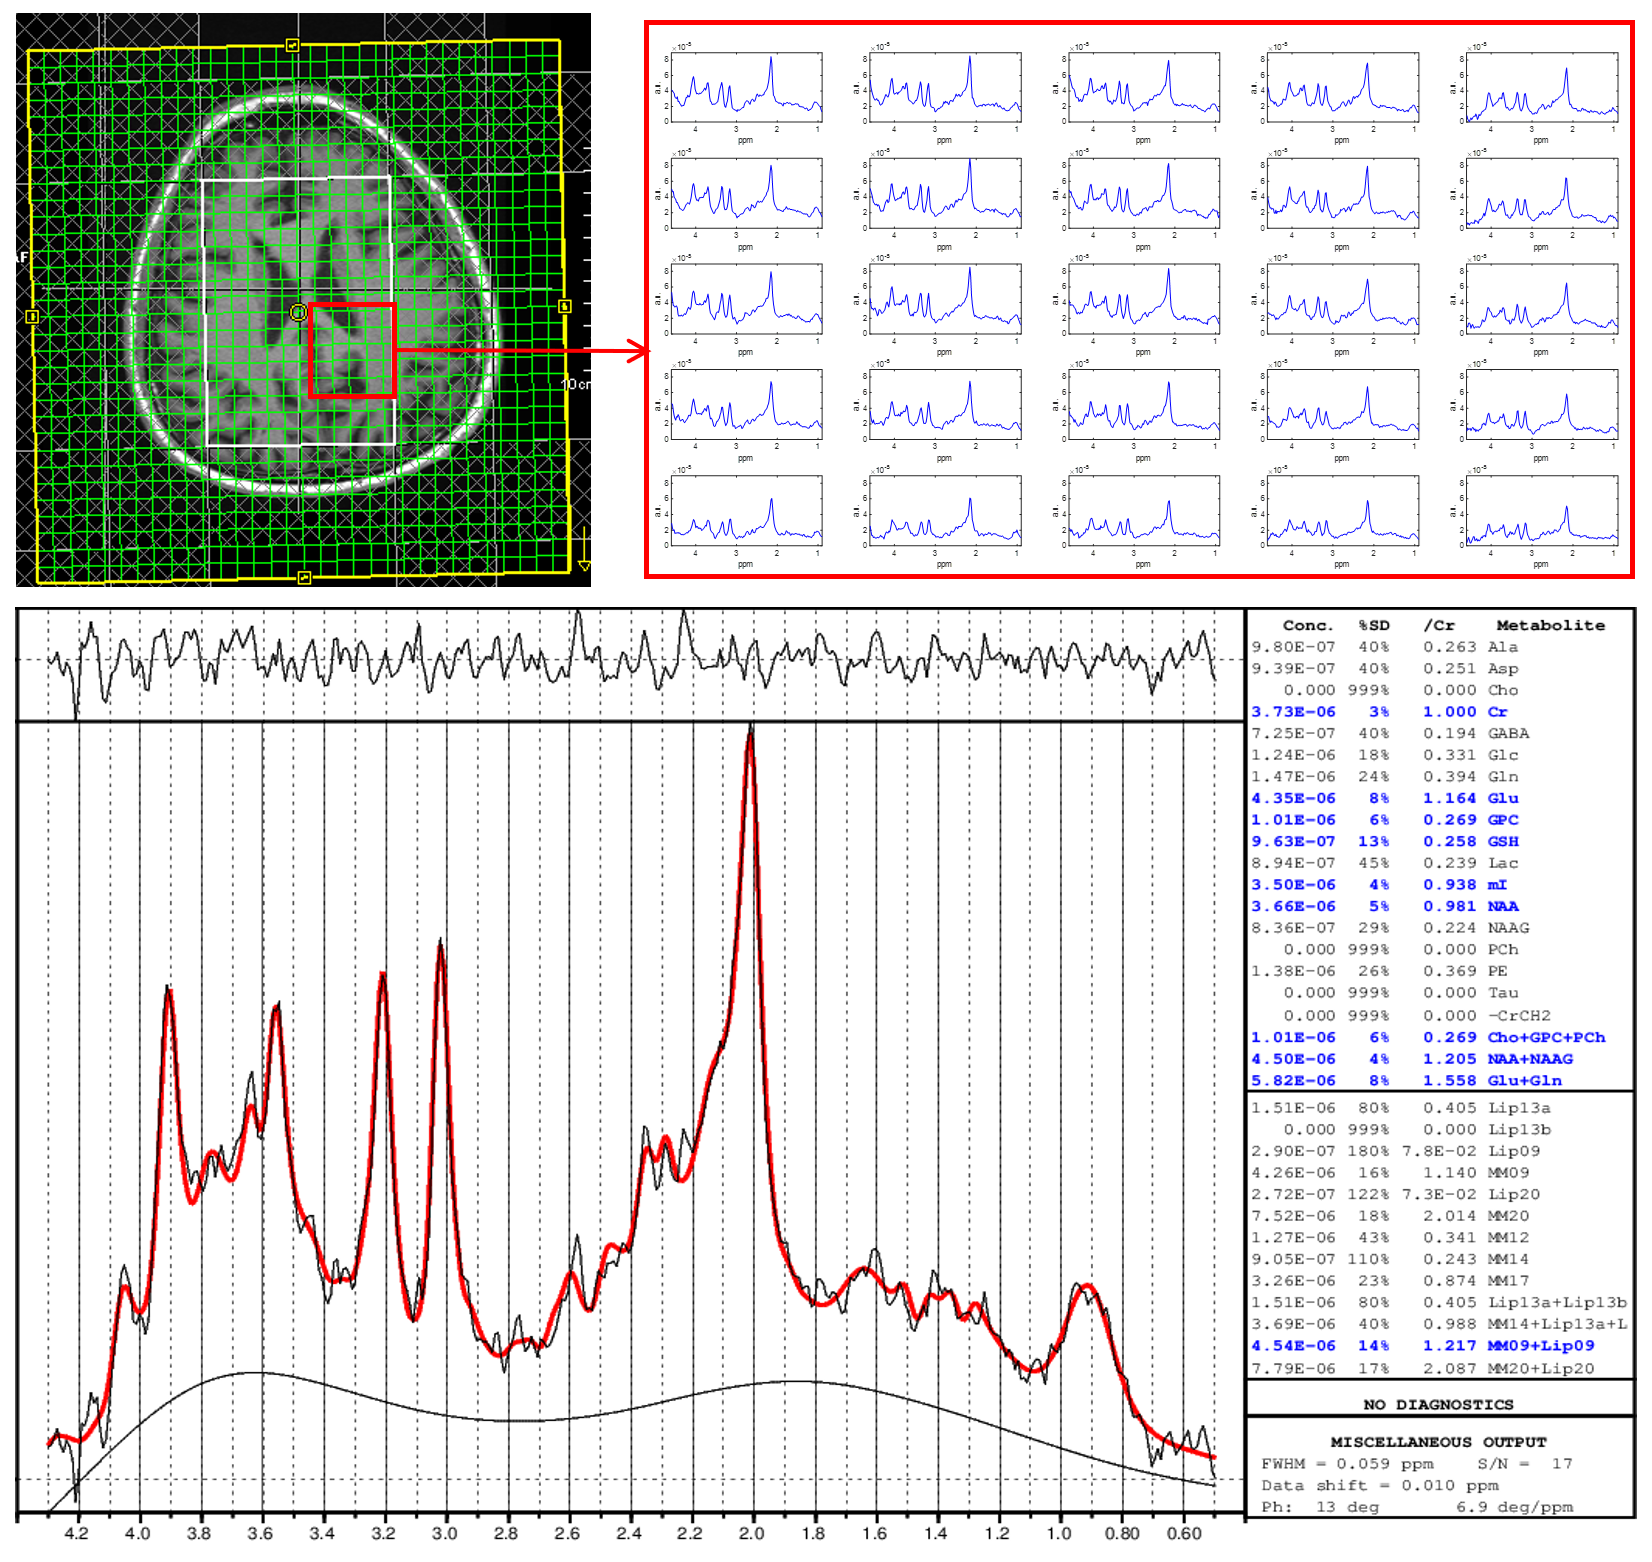Screen dimensions: 1652x1562
Task: Click the right yellow grid resize handle
Action: coord(565,306)
